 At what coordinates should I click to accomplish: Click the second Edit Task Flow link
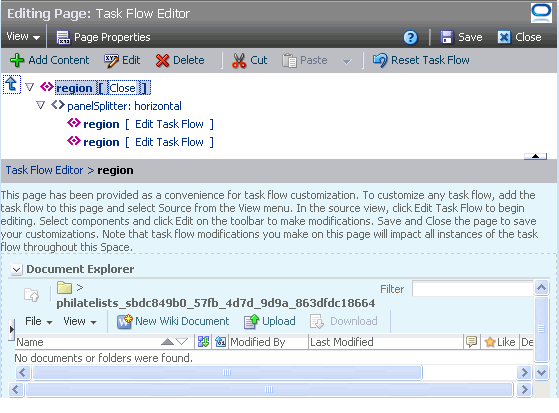tap(169, 142)
